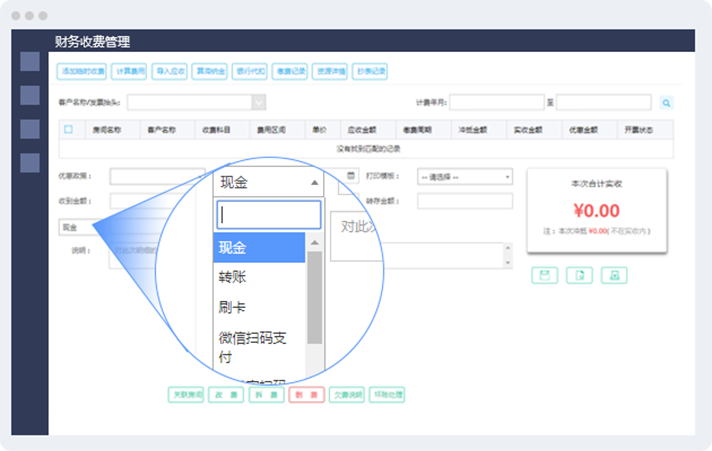Choose 微信扫码支付 in the dropdown list
712x451 pixels.
(x=259, y=347)
